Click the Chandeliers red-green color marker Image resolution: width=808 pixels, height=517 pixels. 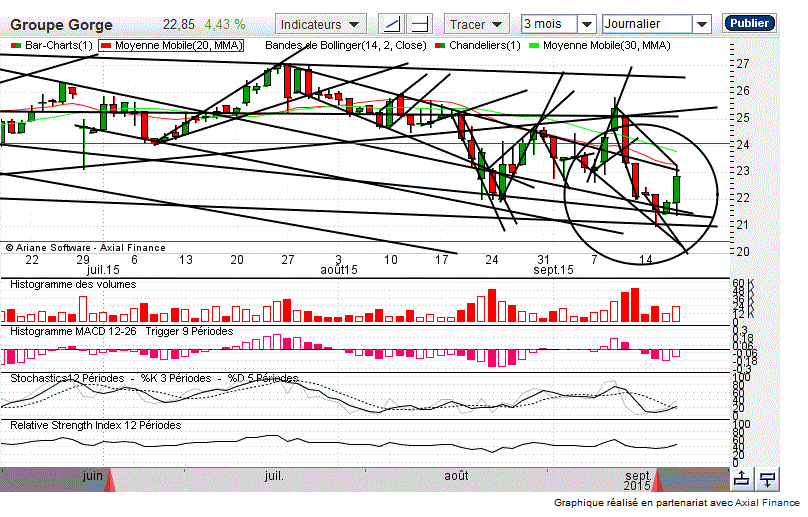pos(440,46)
